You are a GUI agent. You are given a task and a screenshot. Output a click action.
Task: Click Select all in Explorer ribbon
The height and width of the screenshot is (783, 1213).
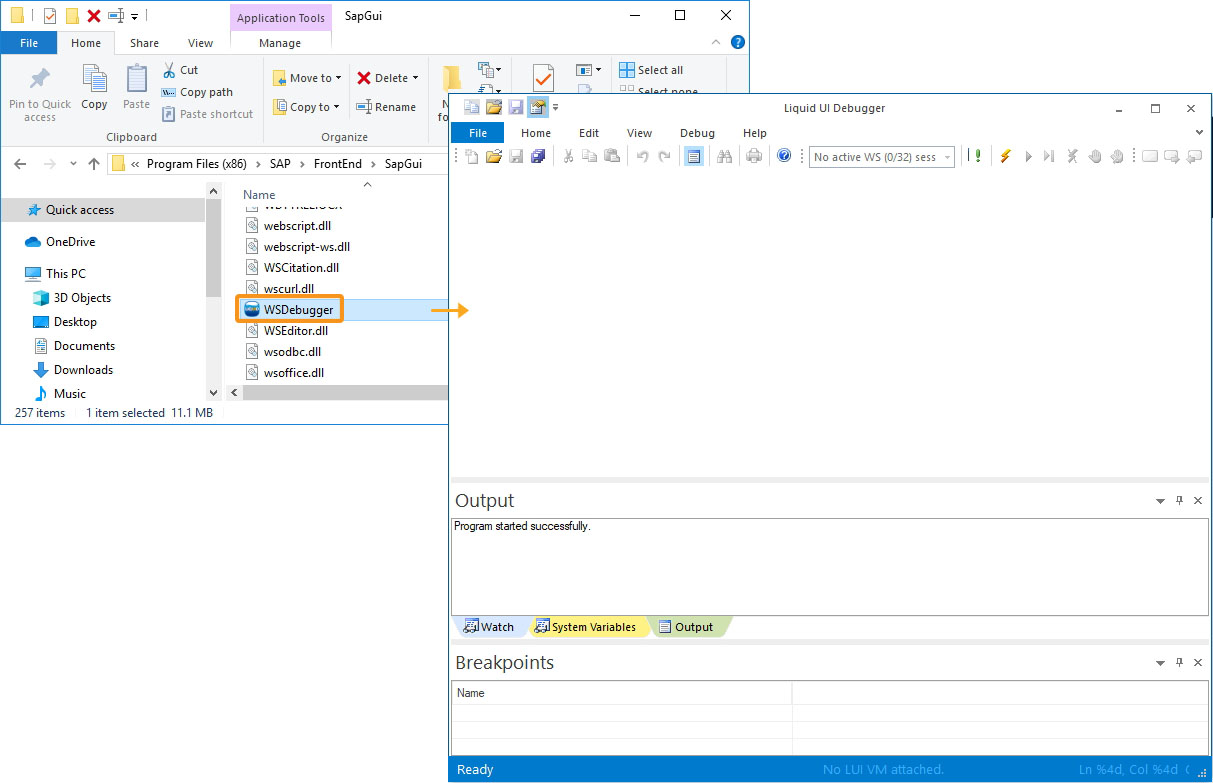(651, 70)
